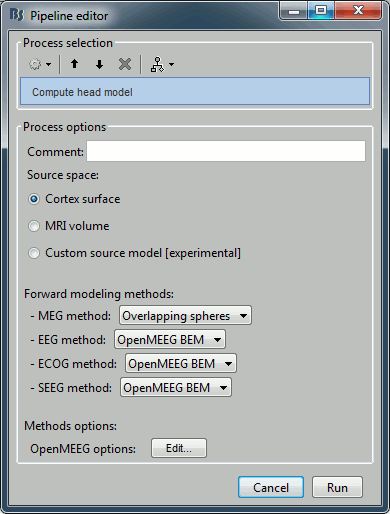Image resolution: width=390 pixels, height=514 pixels.
Task: Click the Comment text field
Action: tap(226, 151)
